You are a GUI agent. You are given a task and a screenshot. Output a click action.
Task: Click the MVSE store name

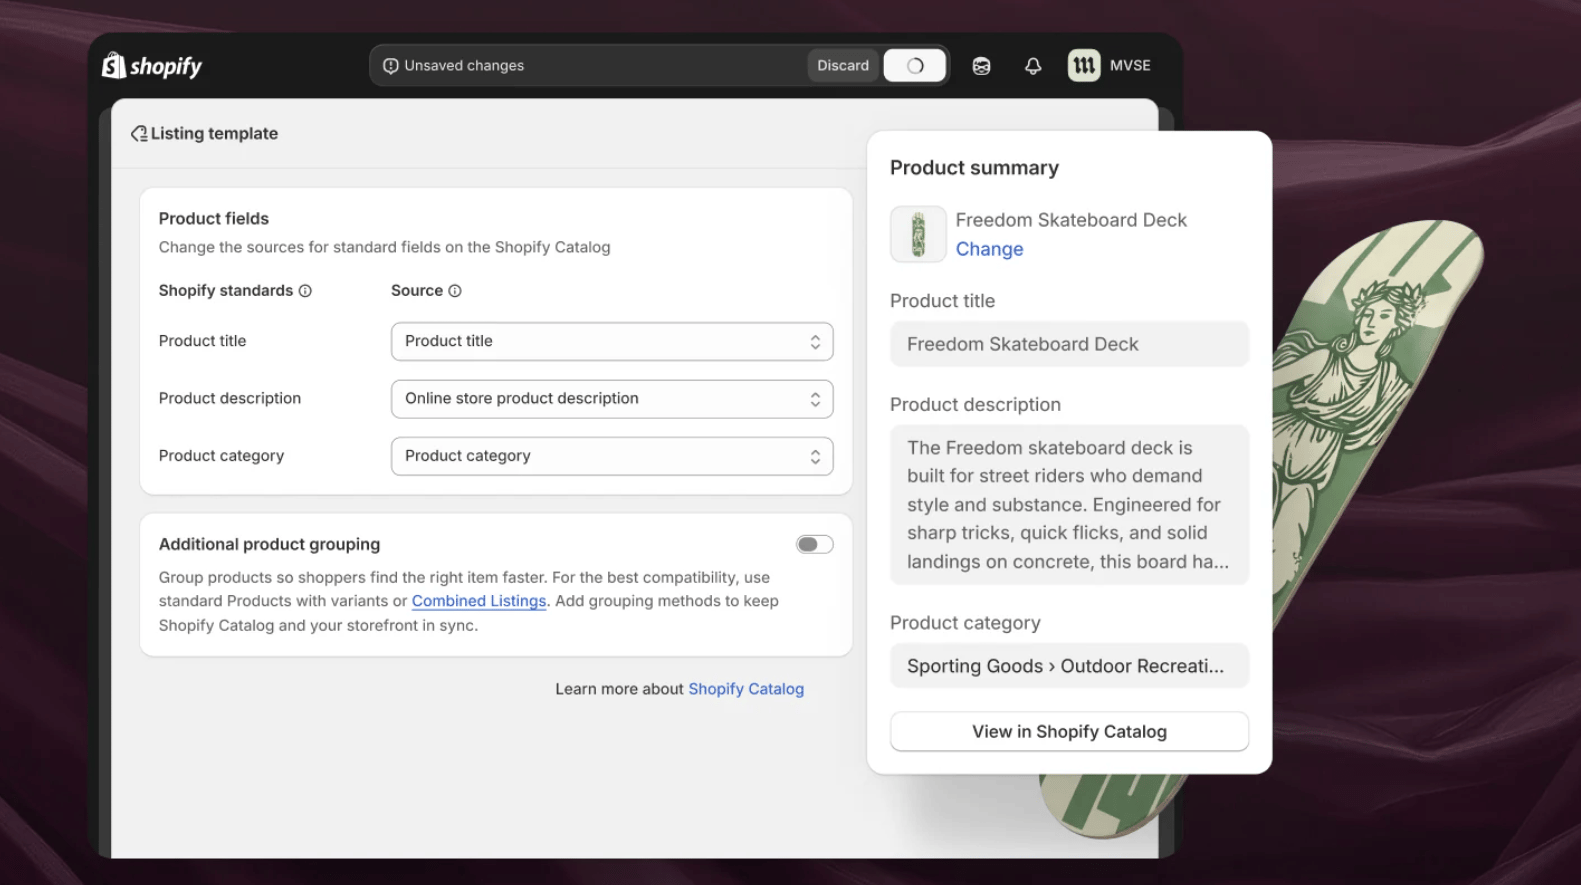[1130, 66]
